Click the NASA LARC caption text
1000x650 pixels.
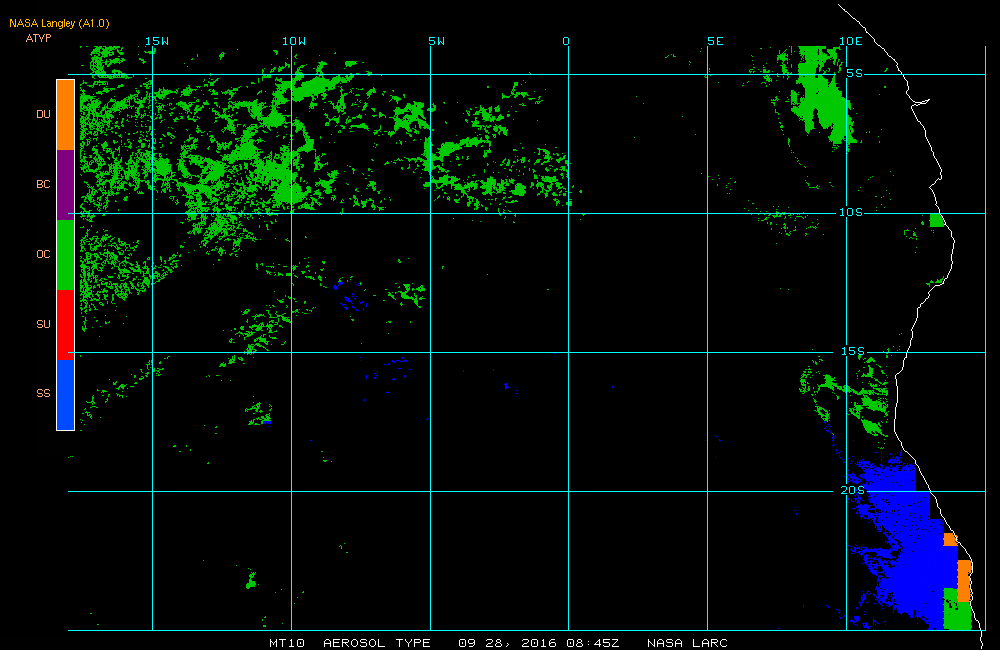[x=688, y=643]
